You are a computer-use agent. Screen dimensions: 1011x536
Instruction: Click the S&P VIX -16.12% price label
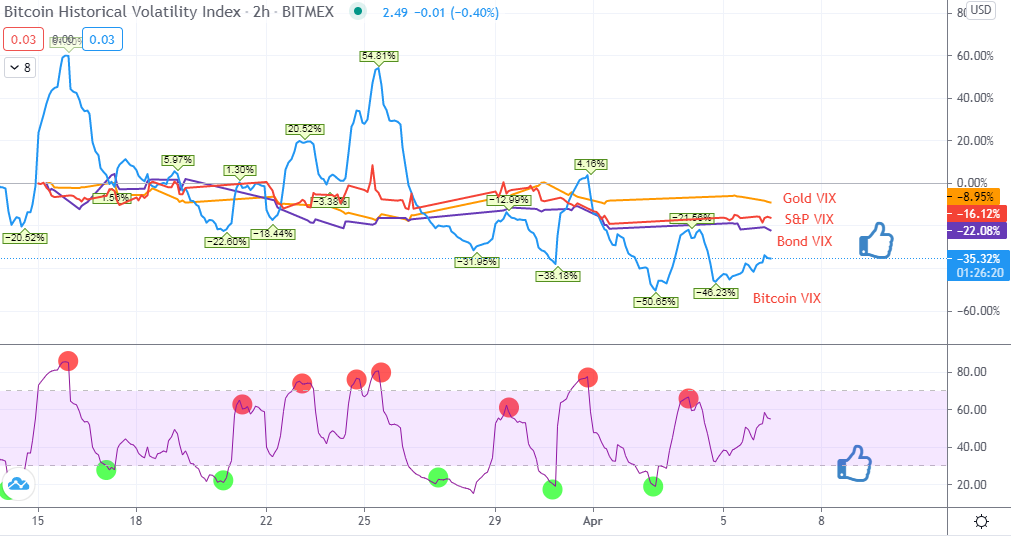(x=976, y=213)
